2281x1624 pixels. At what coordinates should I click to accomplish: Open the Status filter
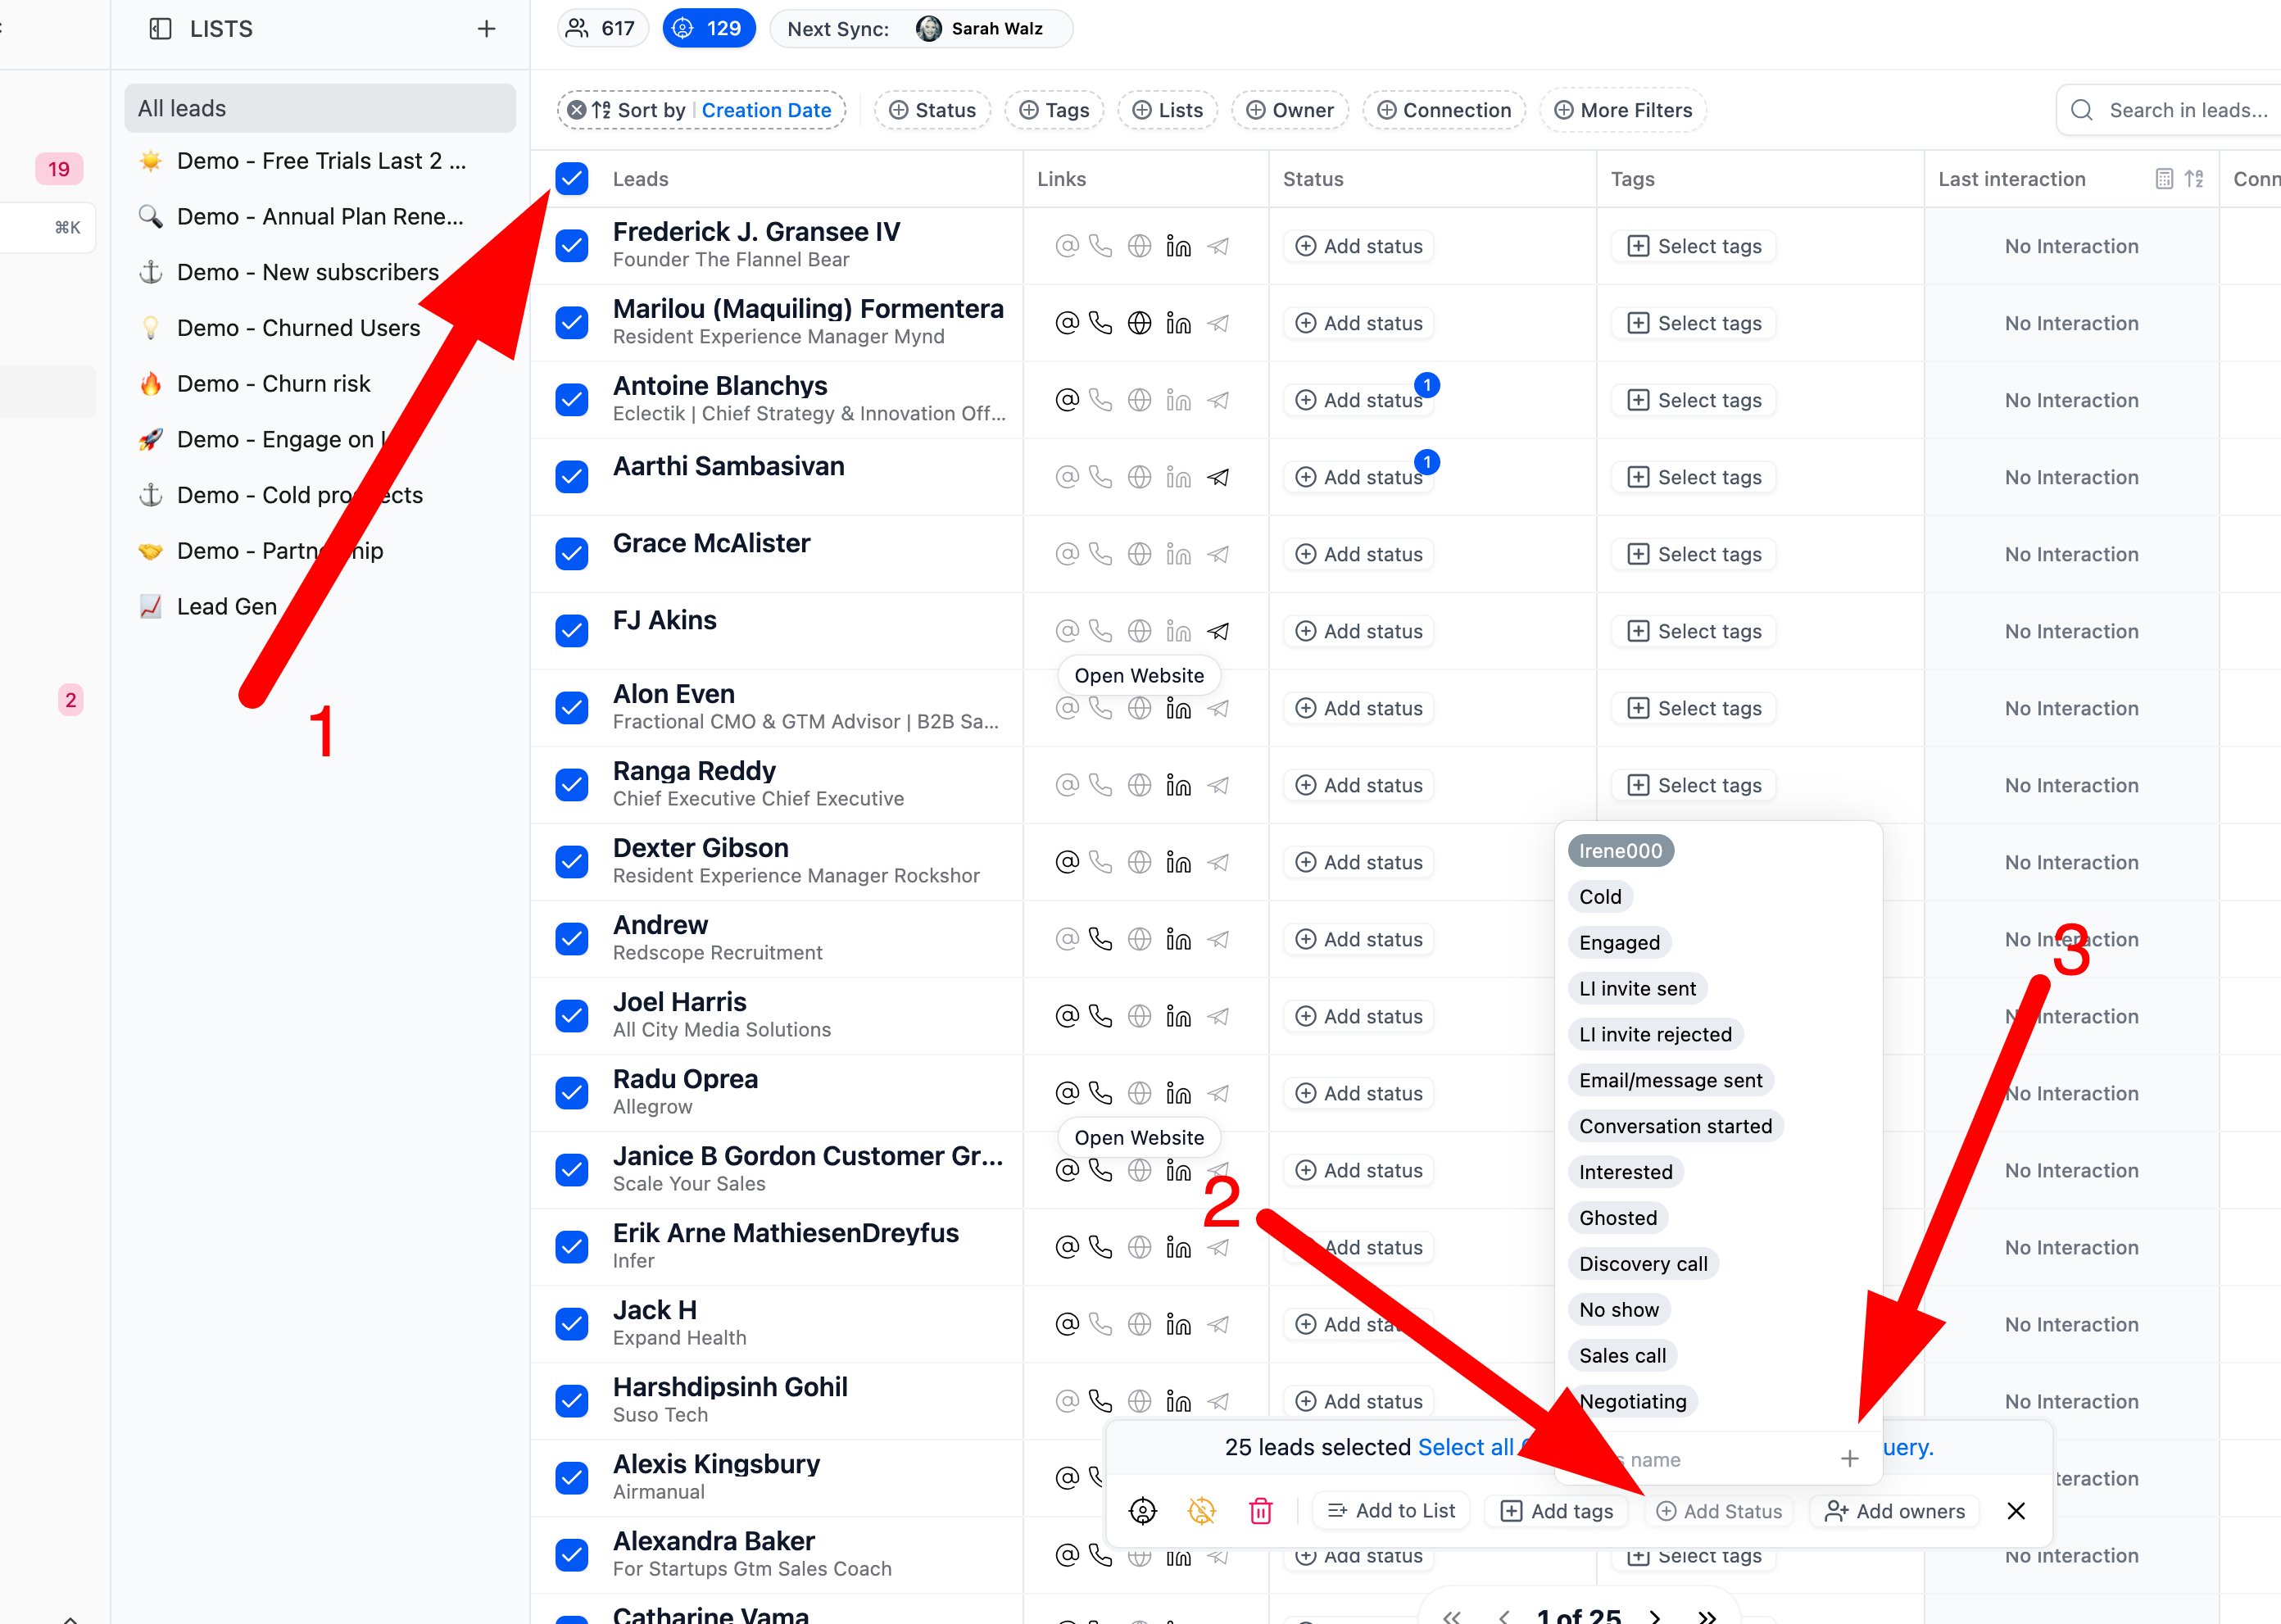(932, 110)
